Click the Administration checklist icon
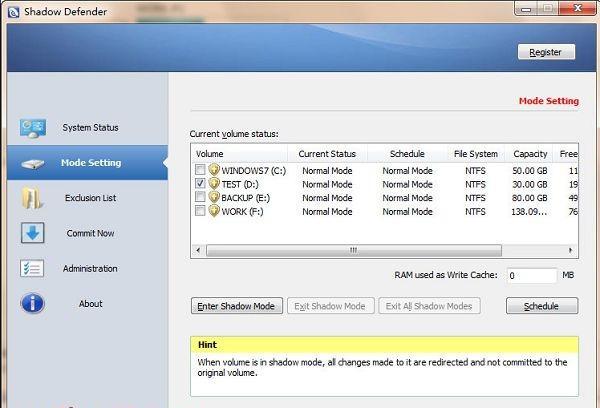This screenshot has height=408, width=600. pos(32,268)
